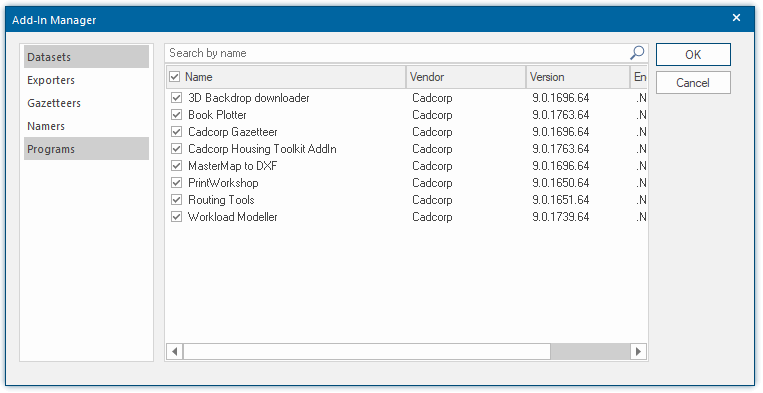Screen dimensions: 763x393
Task: Select the PrintWorkshop row name
Action: pyautogui.click(x=223, y=183)
